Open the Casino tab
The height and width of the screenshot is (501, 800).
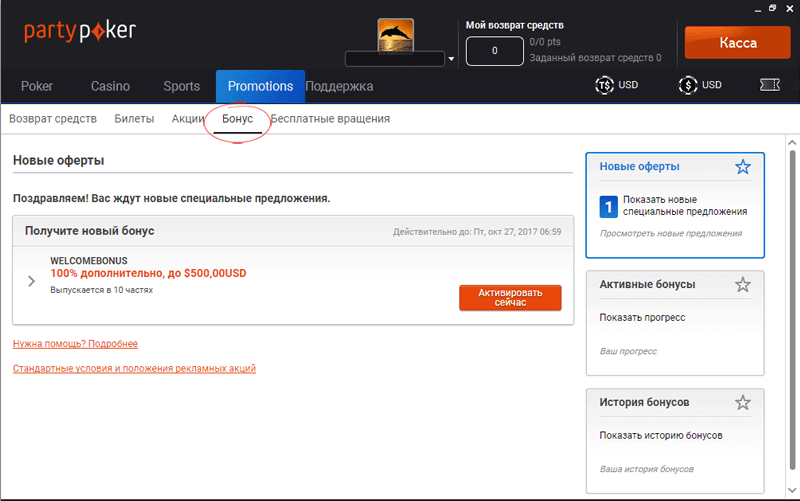click(x=110, y=87)
